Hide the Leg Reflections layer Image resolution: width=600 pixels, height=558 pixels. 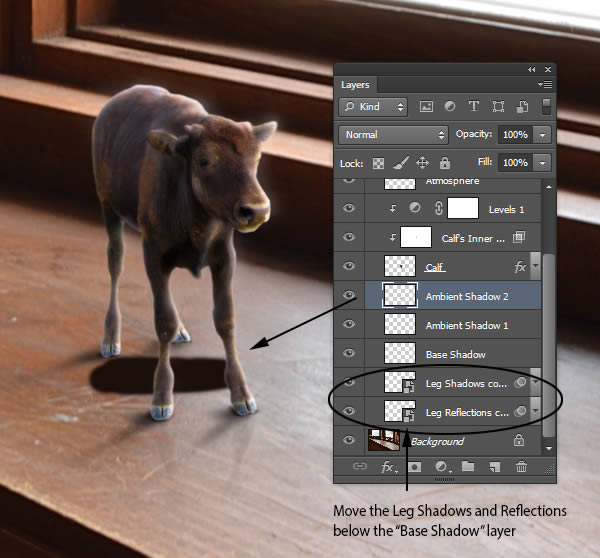coord(349,411)
